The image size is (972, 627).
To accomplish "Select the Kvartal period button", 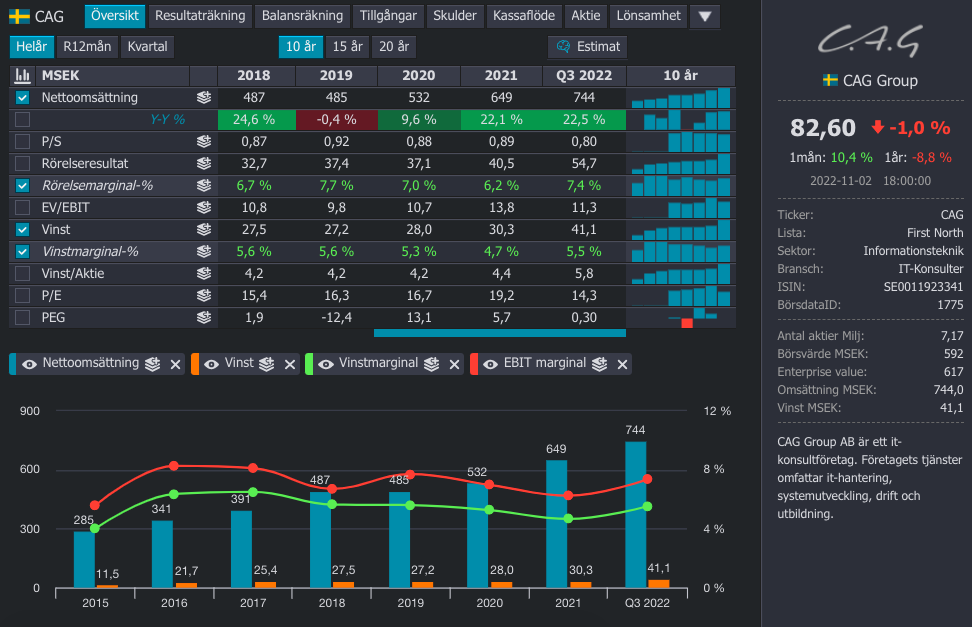I will pos(147,46).
